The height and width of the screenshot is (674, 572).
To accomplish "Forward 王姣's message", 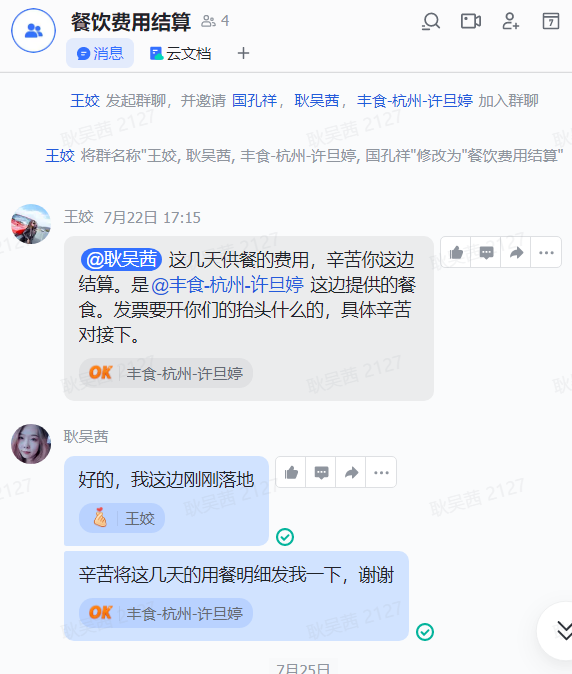I will 516,252.
